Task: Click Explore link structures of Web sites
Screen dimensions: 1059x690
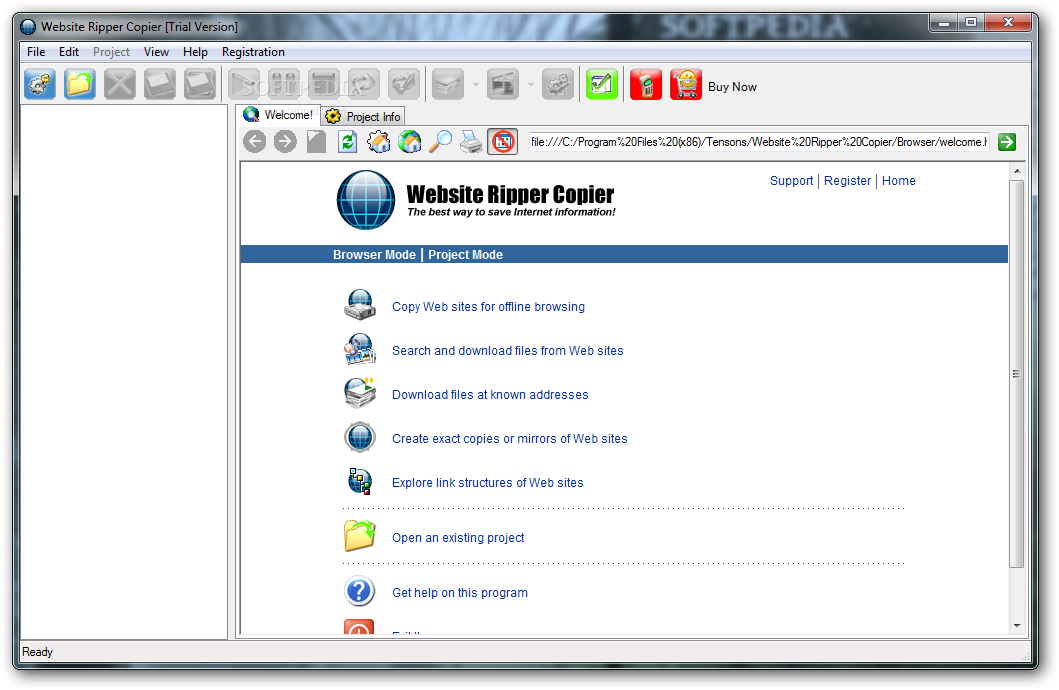Action: tap(488, 483)
